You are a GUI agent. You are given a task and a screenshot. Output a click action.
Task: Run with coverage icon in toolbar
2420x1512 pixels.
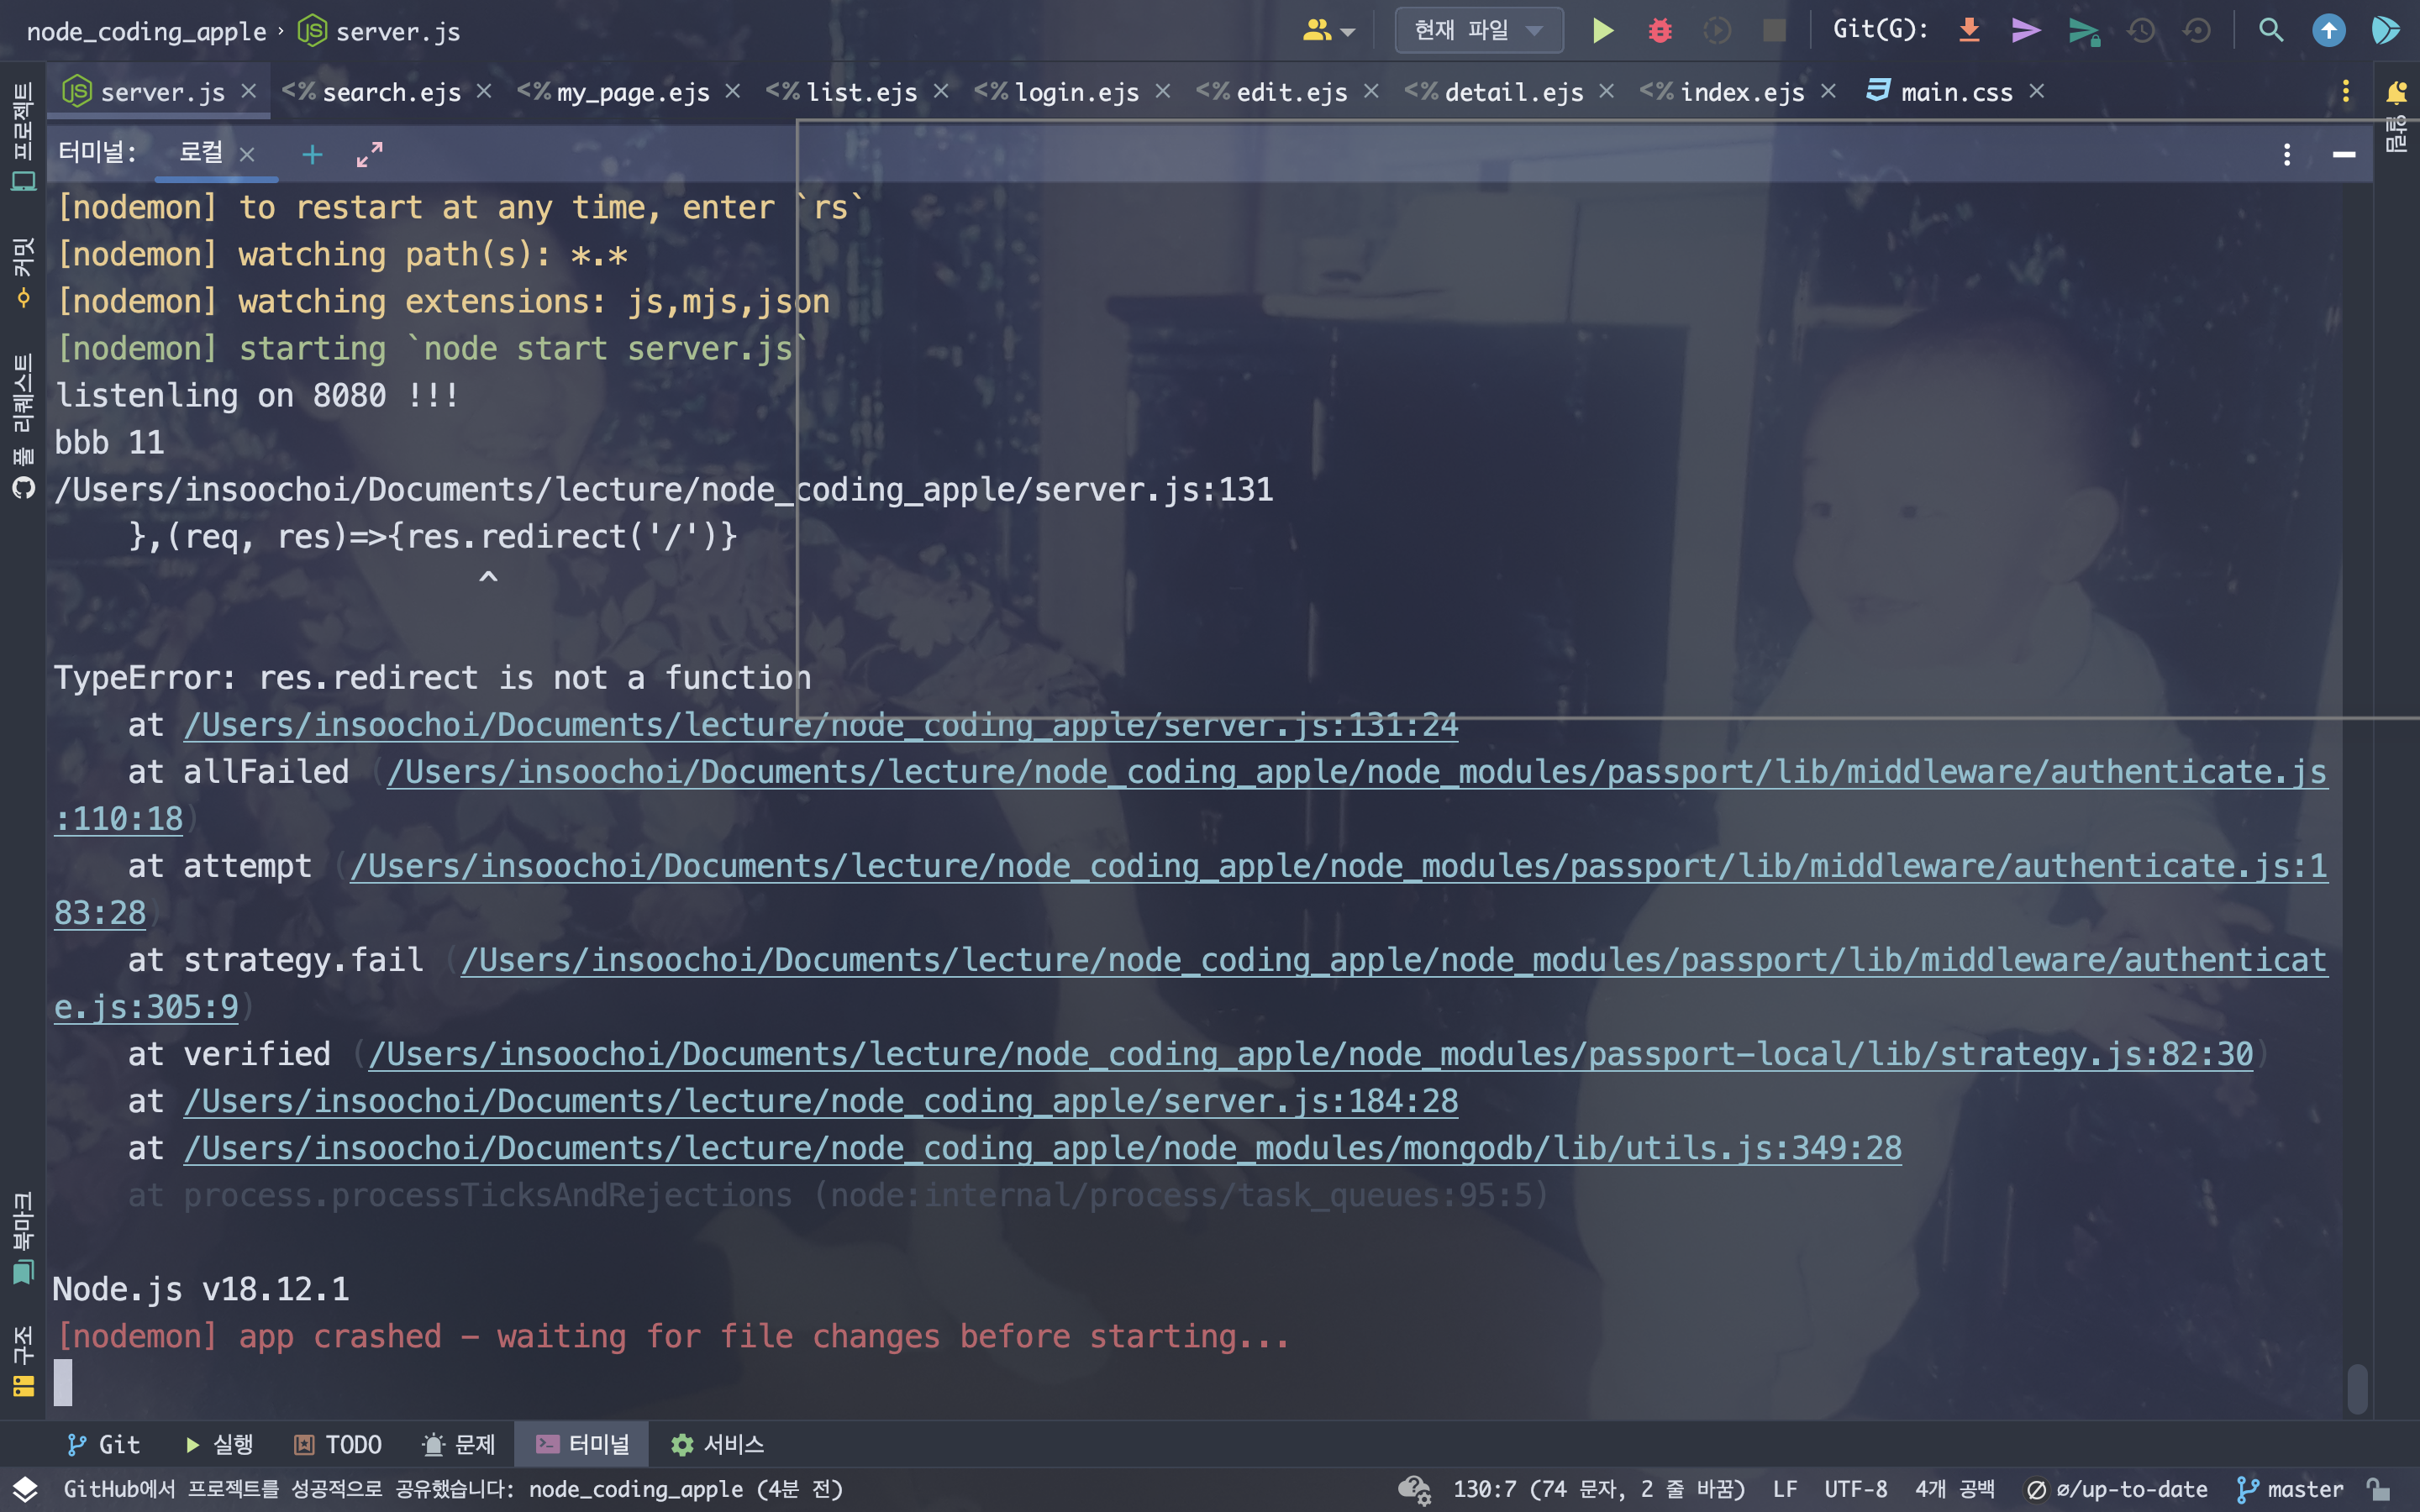[1717, 31]
